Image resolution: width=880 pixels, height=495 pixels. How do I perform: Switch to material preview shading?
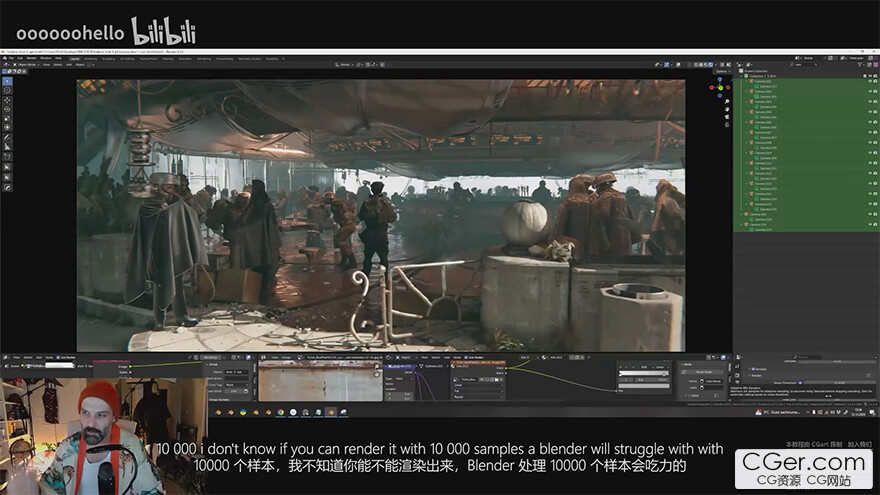706,65
